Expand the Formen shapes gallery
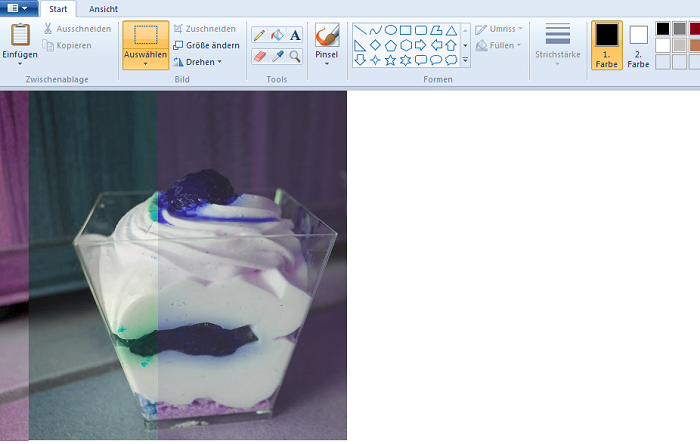Image resolution: width=700 pixels, height=444 pixels. [465, 60]
